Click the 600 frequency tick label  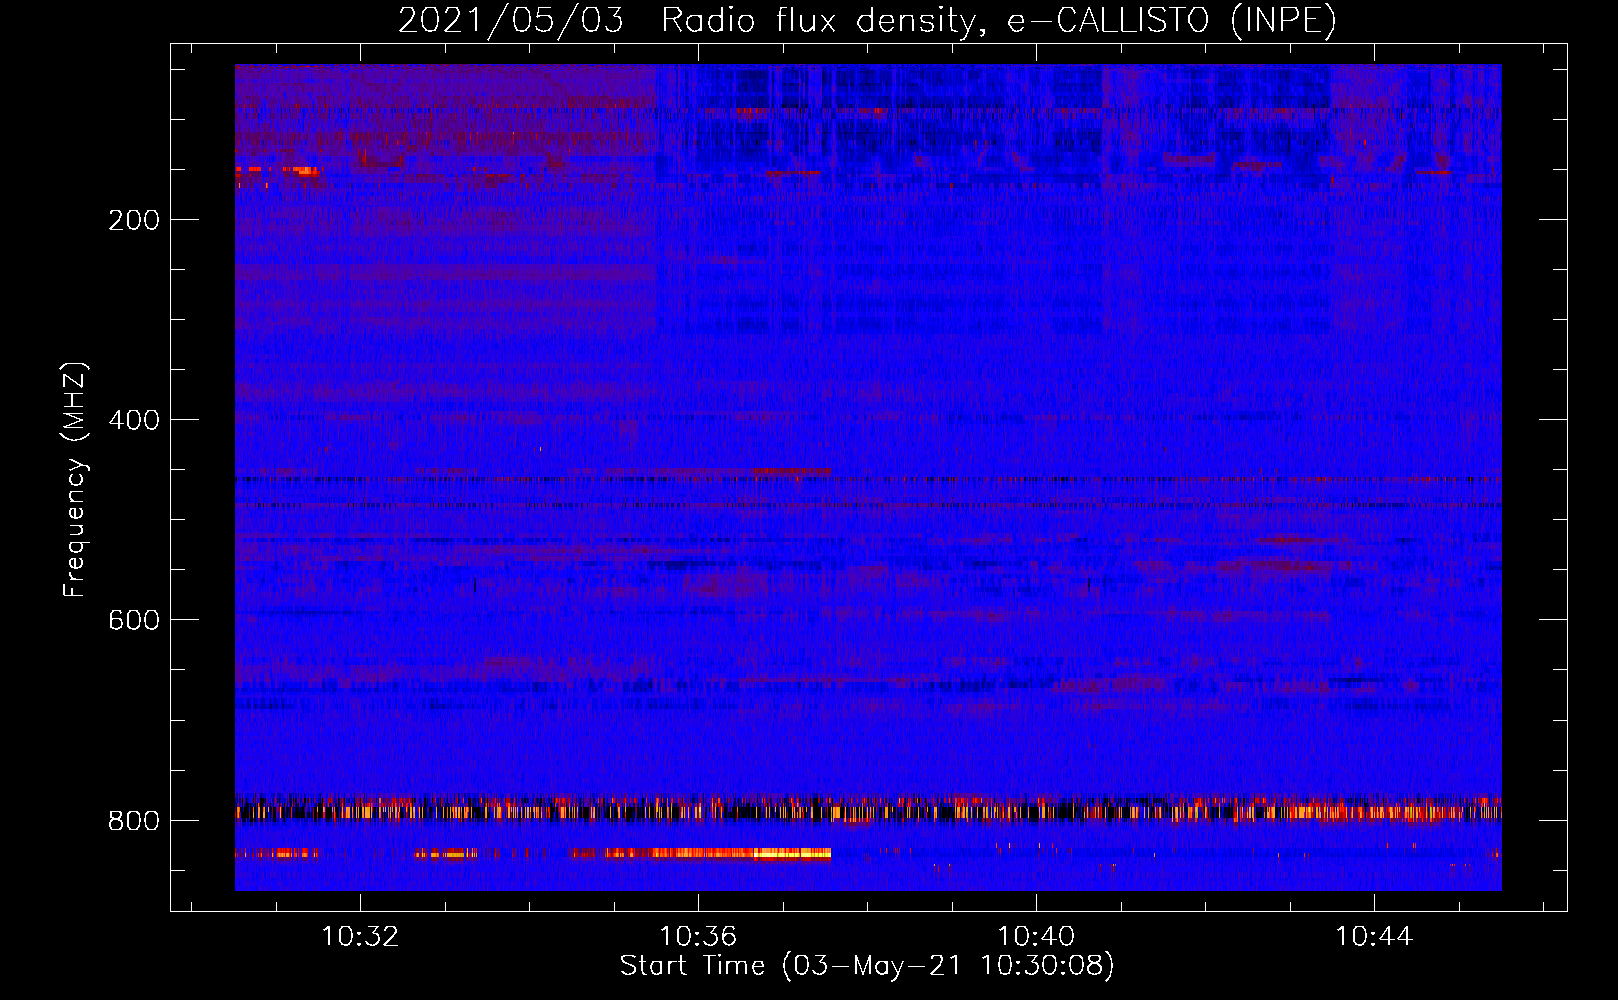[134, 620]
